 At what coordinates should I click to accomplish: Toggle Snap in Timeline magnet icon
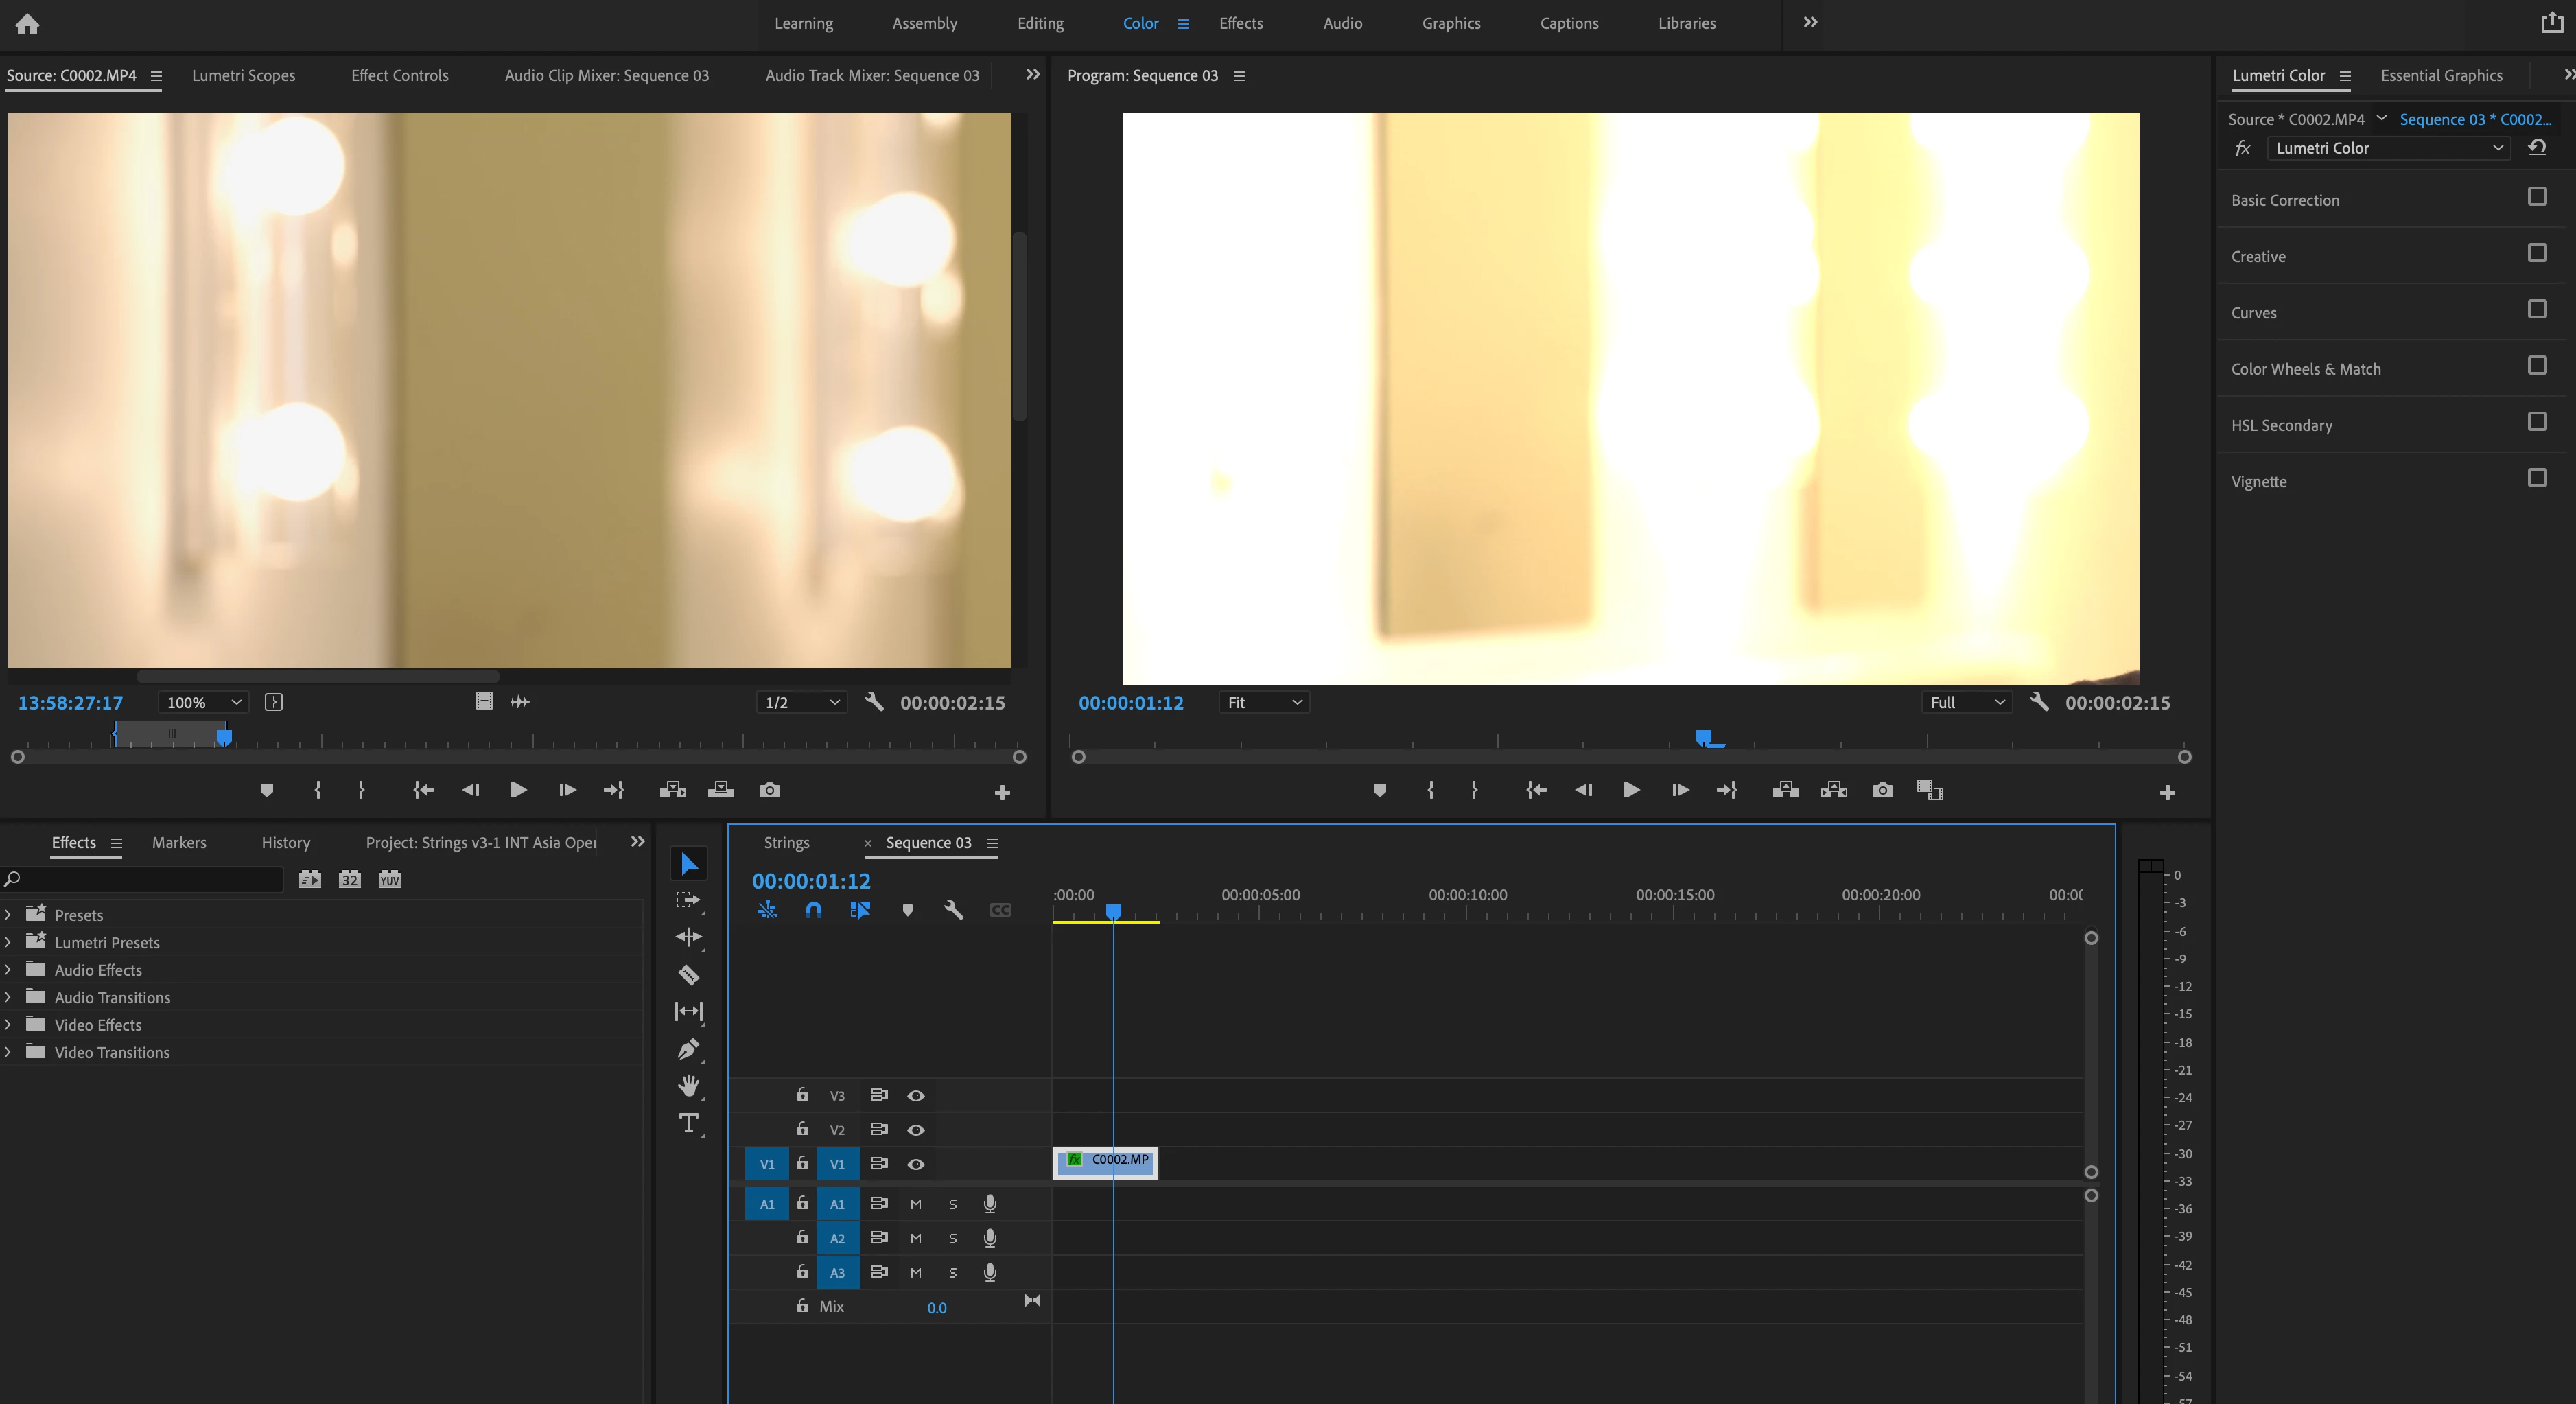(x=813, y=910)
